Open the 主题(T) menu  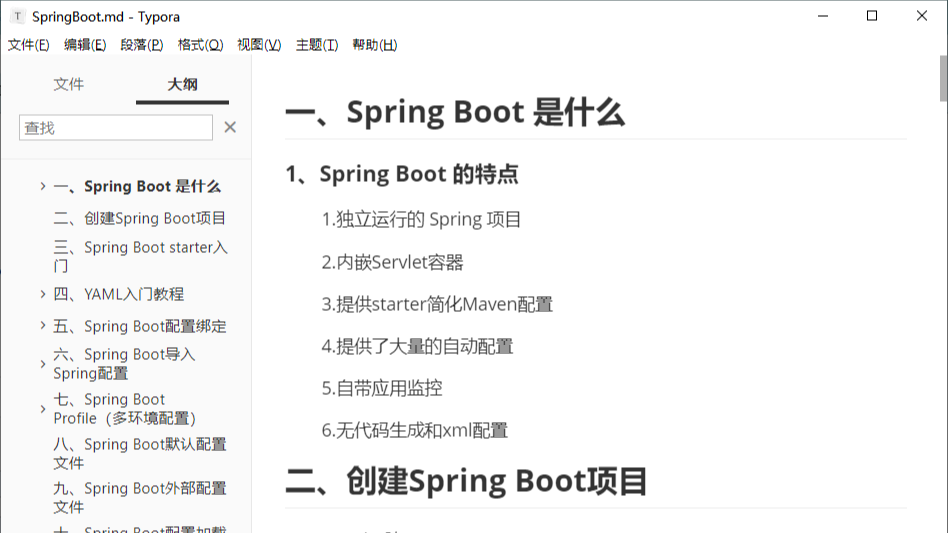click(x=317, y=45)
